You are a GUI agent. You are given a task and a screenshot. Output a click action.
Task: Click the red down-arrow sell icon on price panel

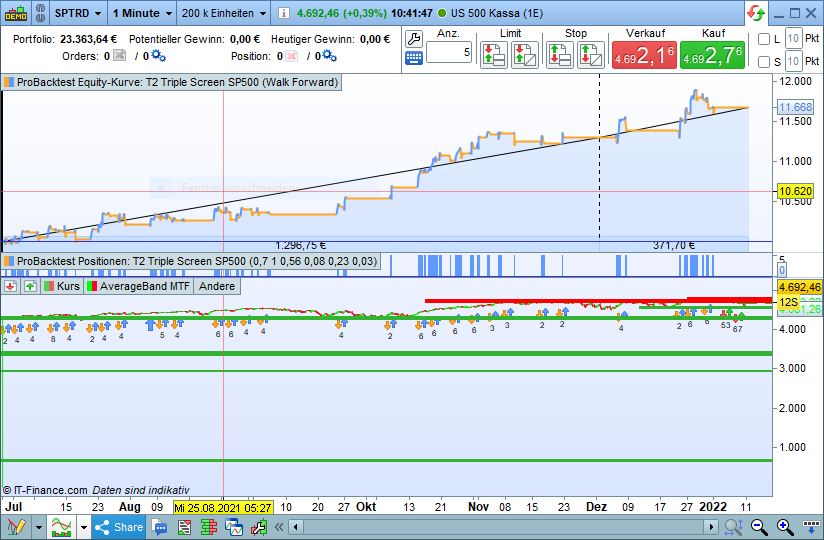(x=11, y=286)
